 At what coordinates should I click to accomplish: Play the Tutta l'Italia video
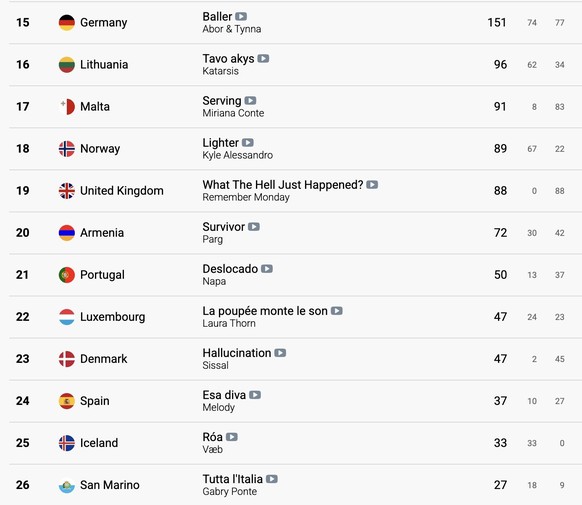click(271, 479)
